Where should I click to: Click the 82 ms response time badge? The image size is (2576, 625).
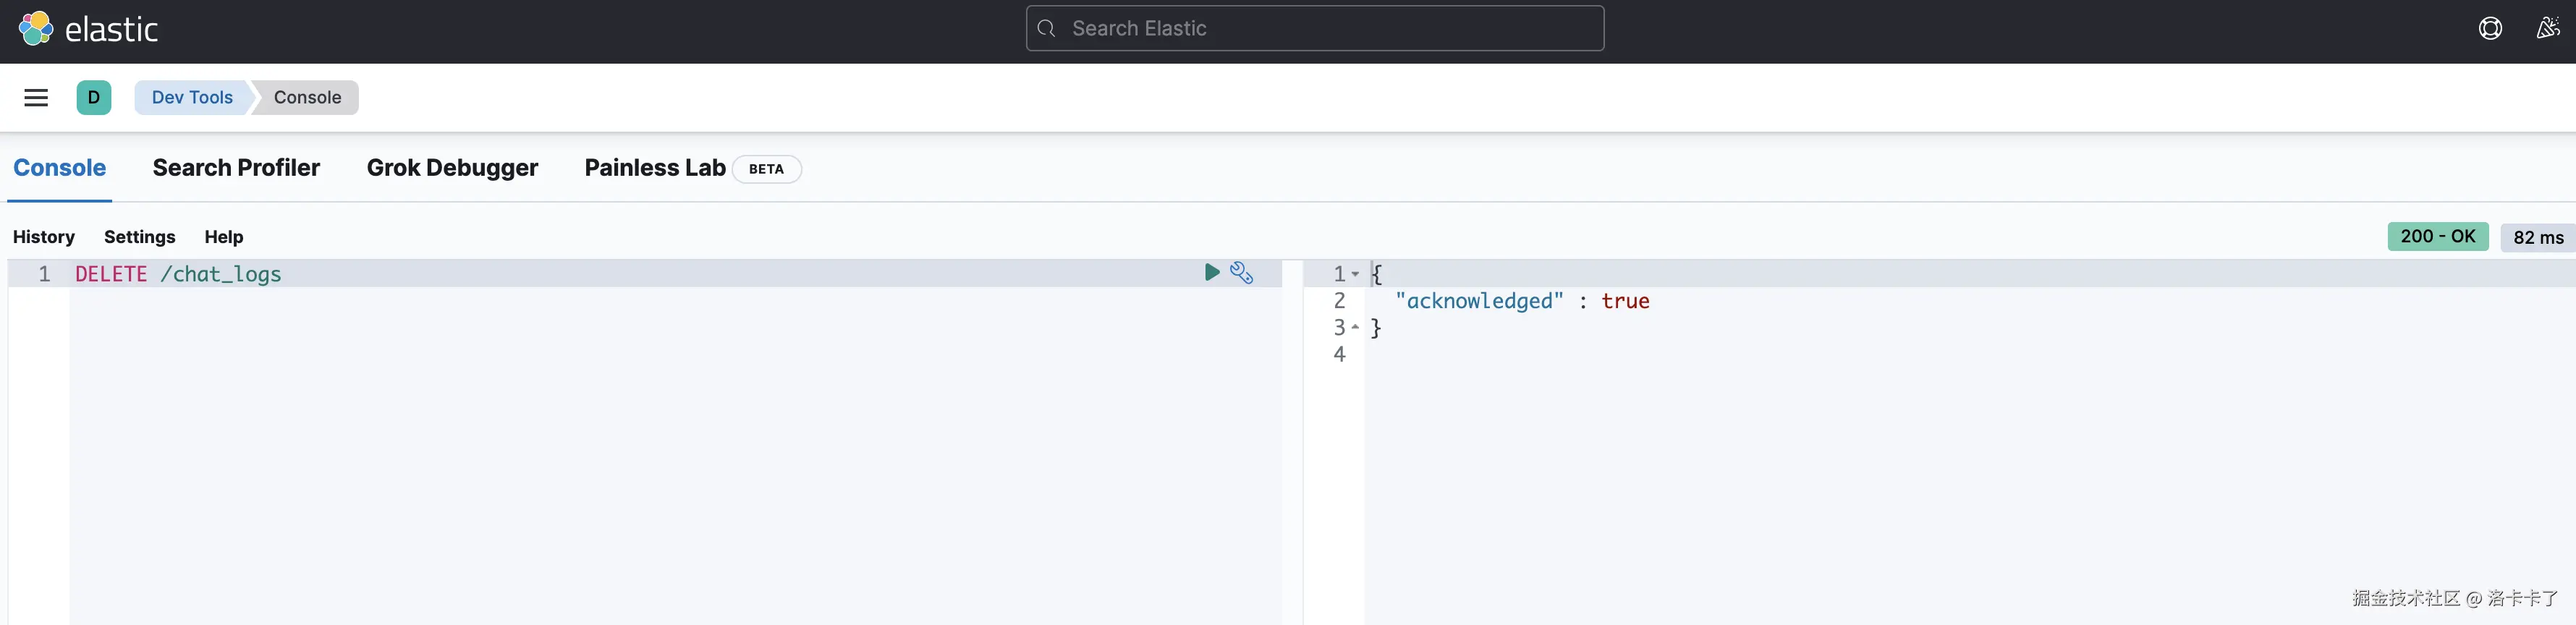(2538, 238)
